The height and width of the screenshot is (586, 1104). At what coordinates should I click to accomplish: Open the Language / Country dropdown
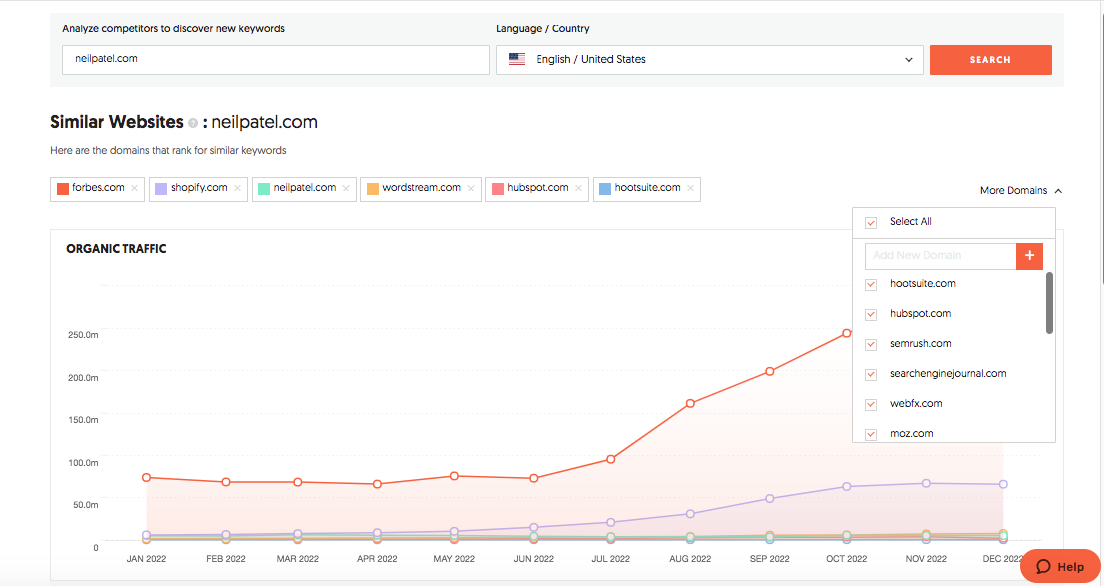pyautogui.click(x=708, y=60)
